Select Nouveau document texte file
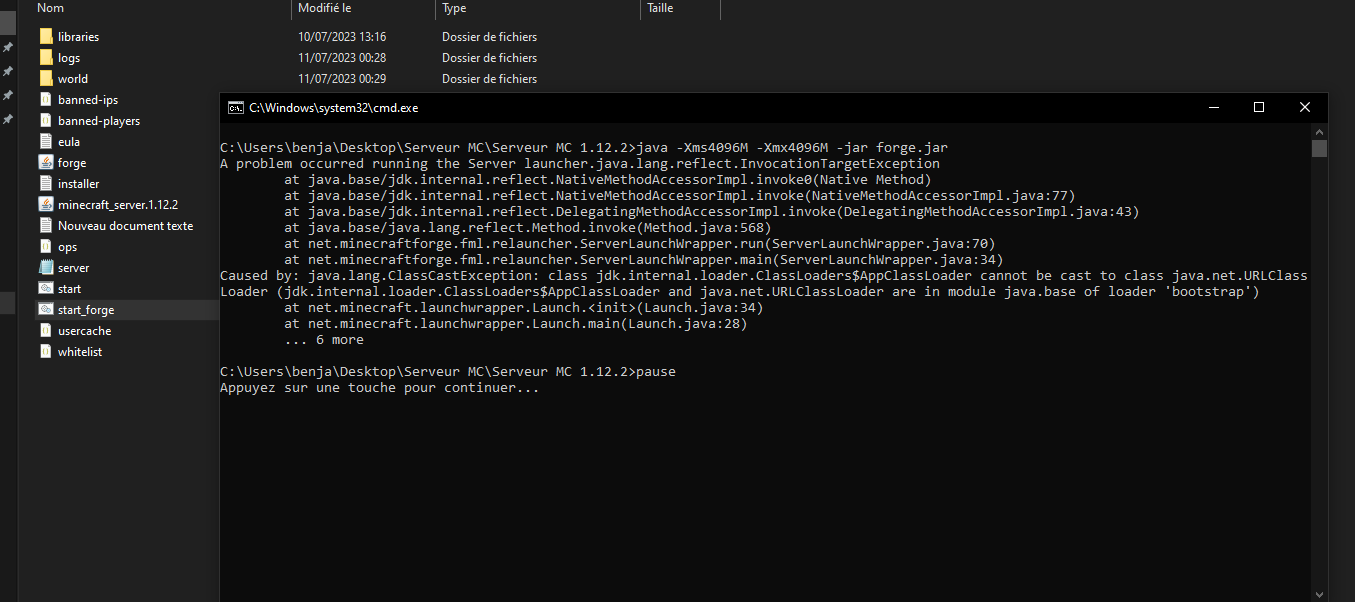1355x602 pixels. pyautogui.click(x=125, y=226)
